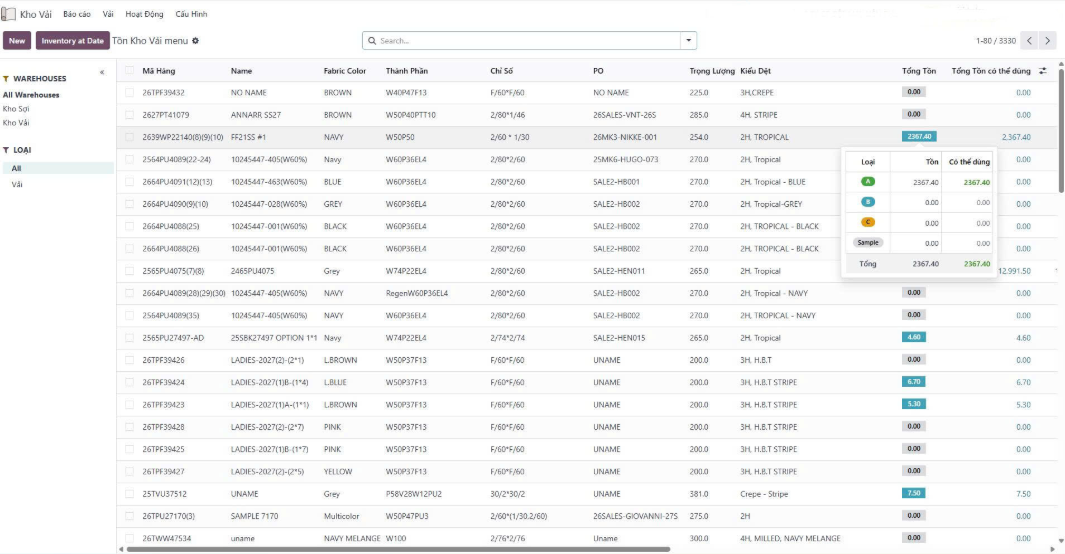Click the New button
Image resolution: width=1065 pixels, height=554 pixels.
click(x=17, y=41)
